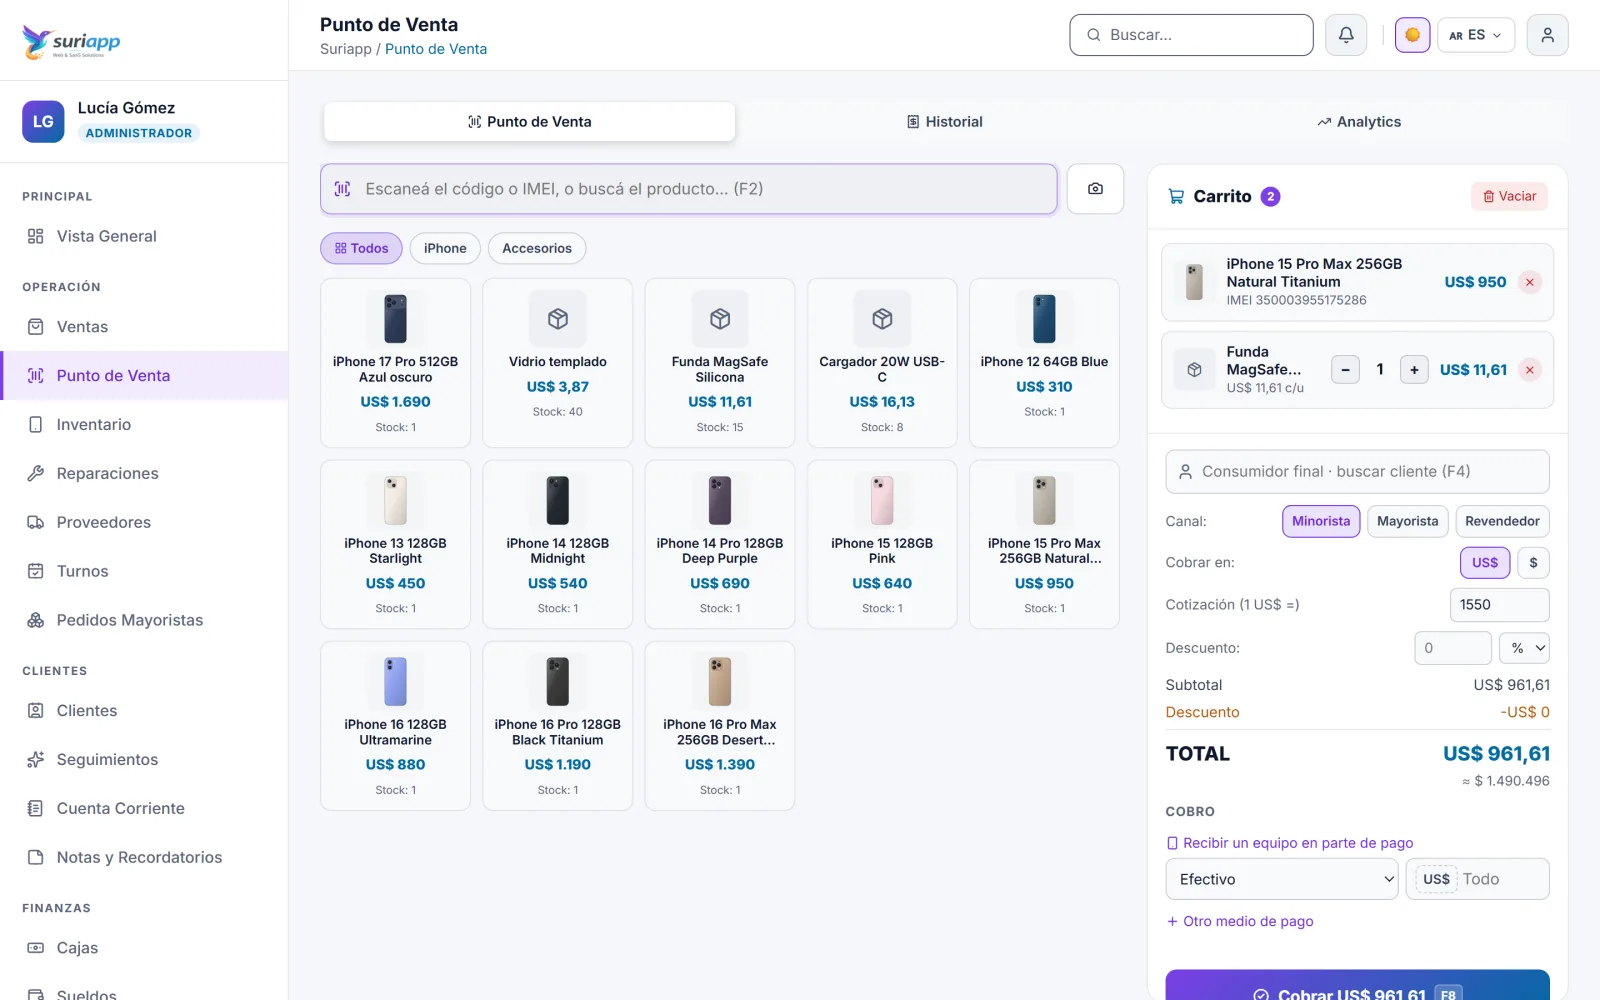Charge in US$ currency
Image resolution: width=1600 pixels, height=1000 pixels.
click(x=1485, y=563)
